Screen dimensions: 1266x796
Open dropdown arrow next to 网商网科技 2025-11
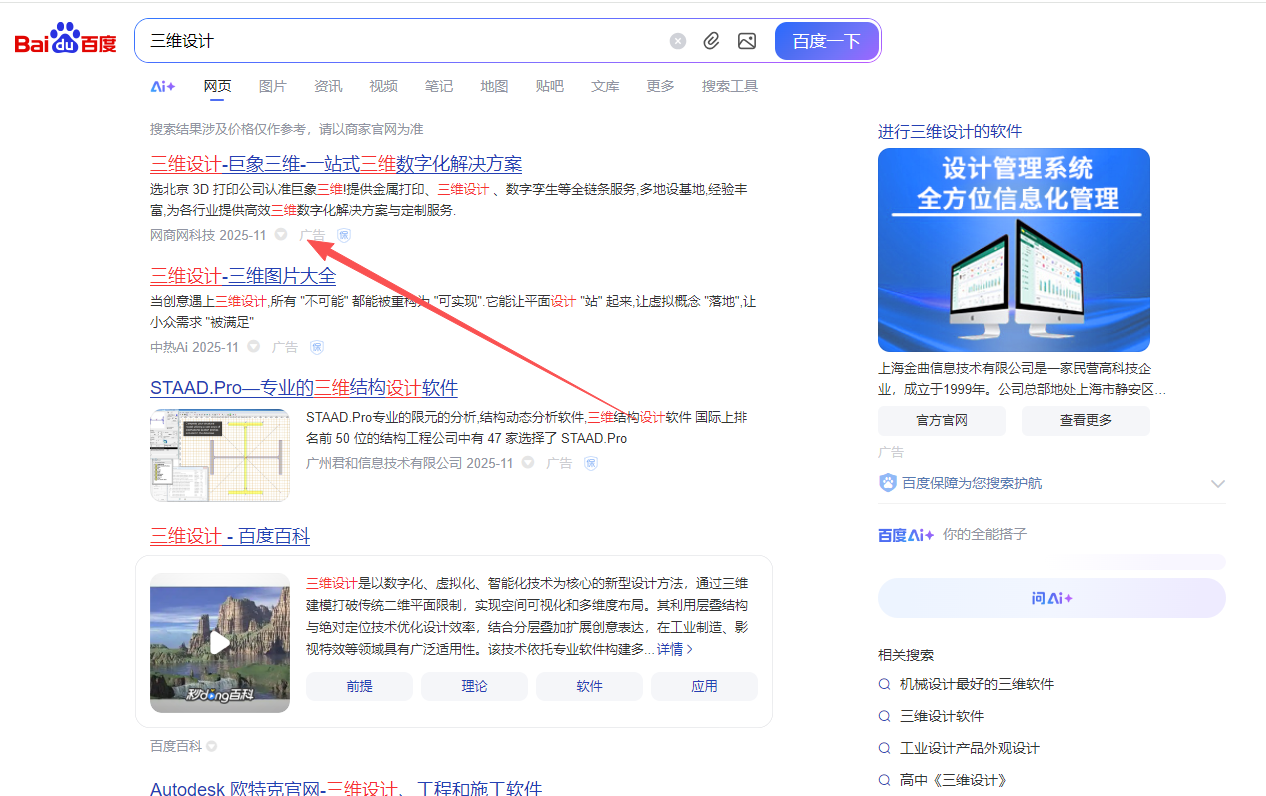281,235
